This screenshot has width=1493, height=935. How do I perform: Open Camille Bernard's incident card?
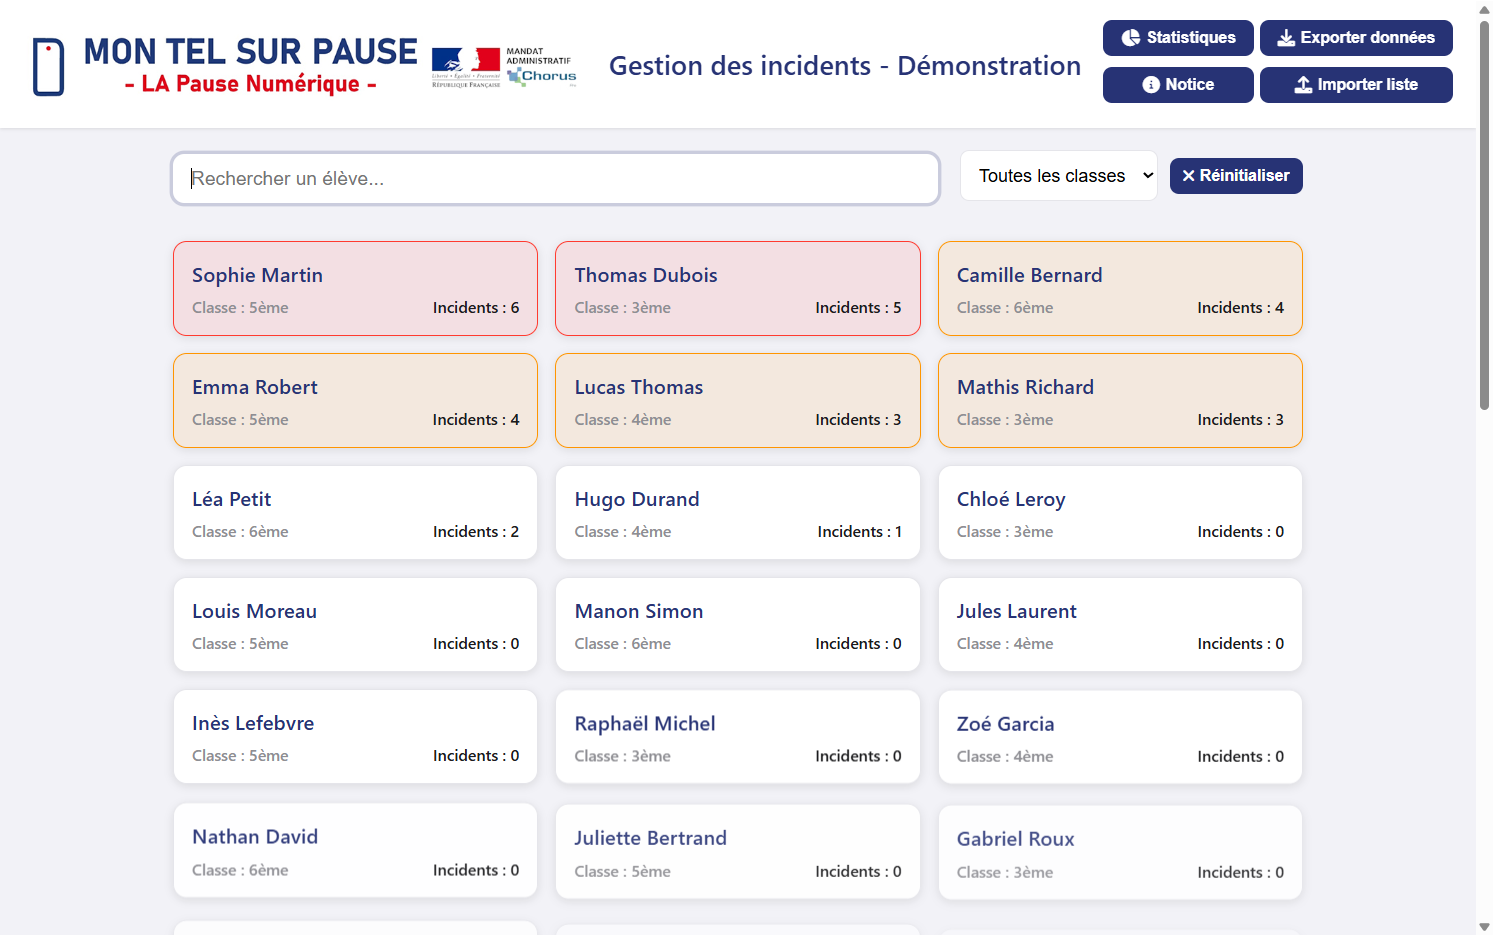pyautogui.click(x=1120, y=288)
